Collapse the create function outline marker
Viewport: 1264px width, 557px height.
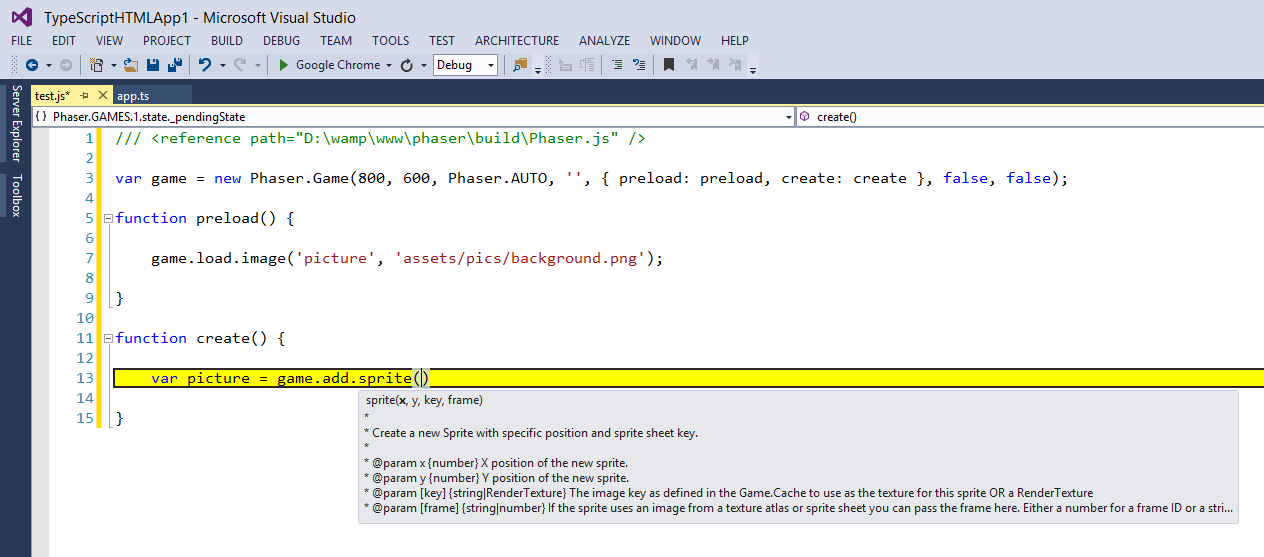pyautogui.click(x=108, y=338)
